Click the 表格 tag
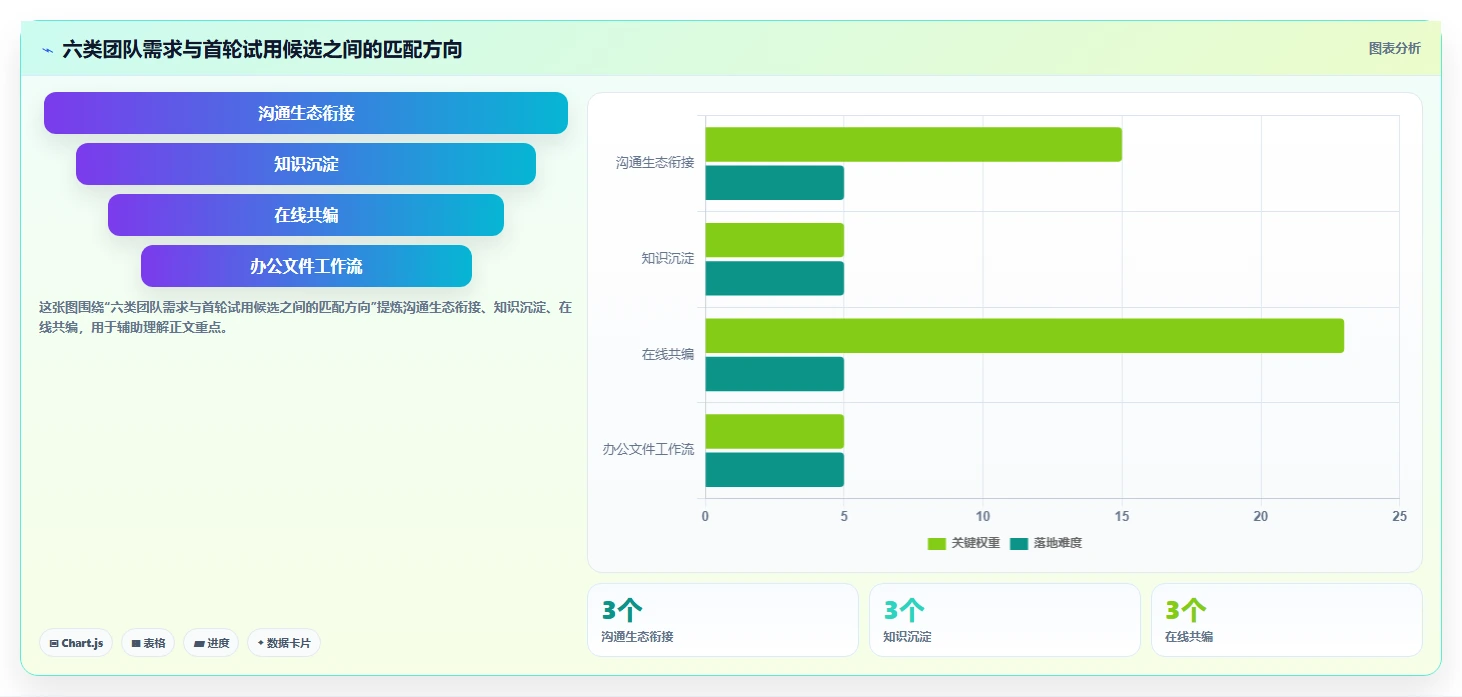This screenshot has width=1462, height=697. tap(148, 643)
